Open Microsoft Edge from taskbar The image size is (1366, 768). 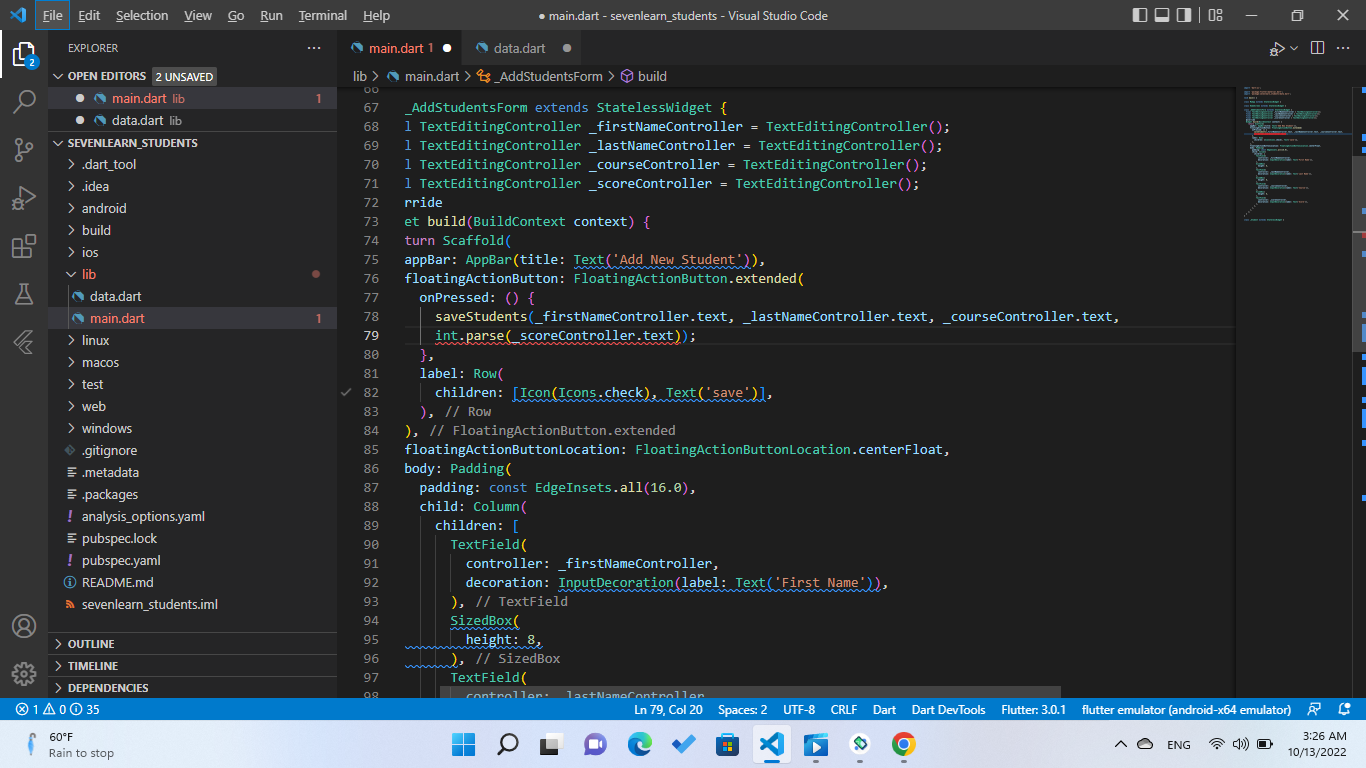(640, 744)
